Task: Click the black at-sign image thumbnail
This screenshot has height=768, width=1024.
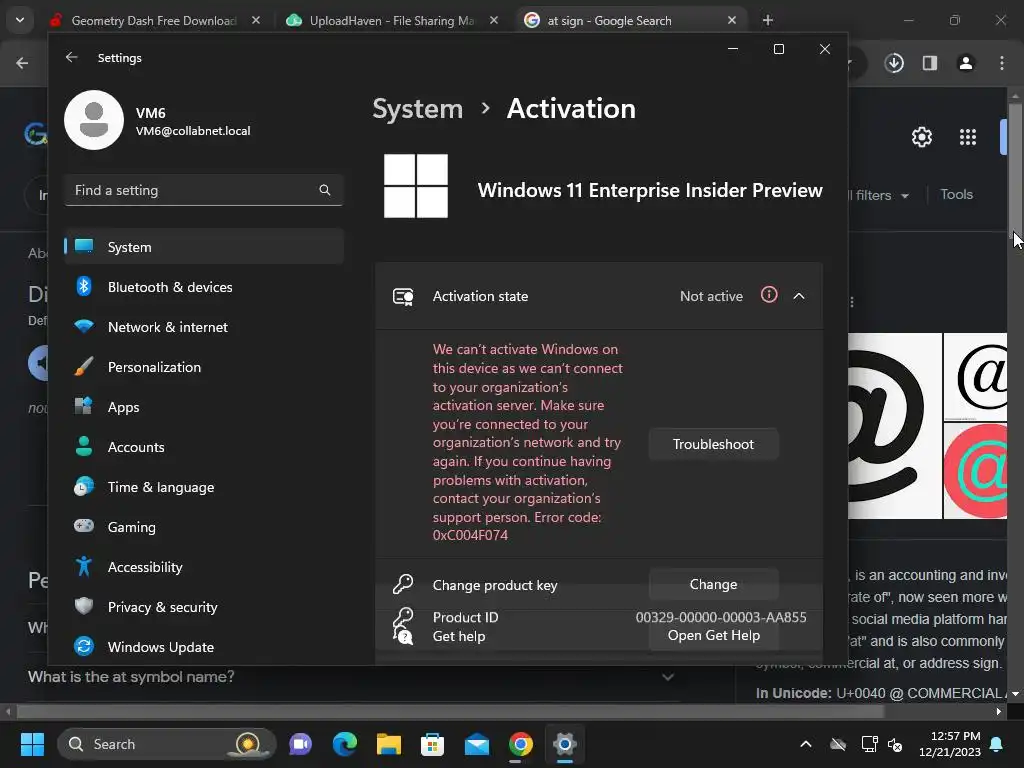Action: coord(895,426)
